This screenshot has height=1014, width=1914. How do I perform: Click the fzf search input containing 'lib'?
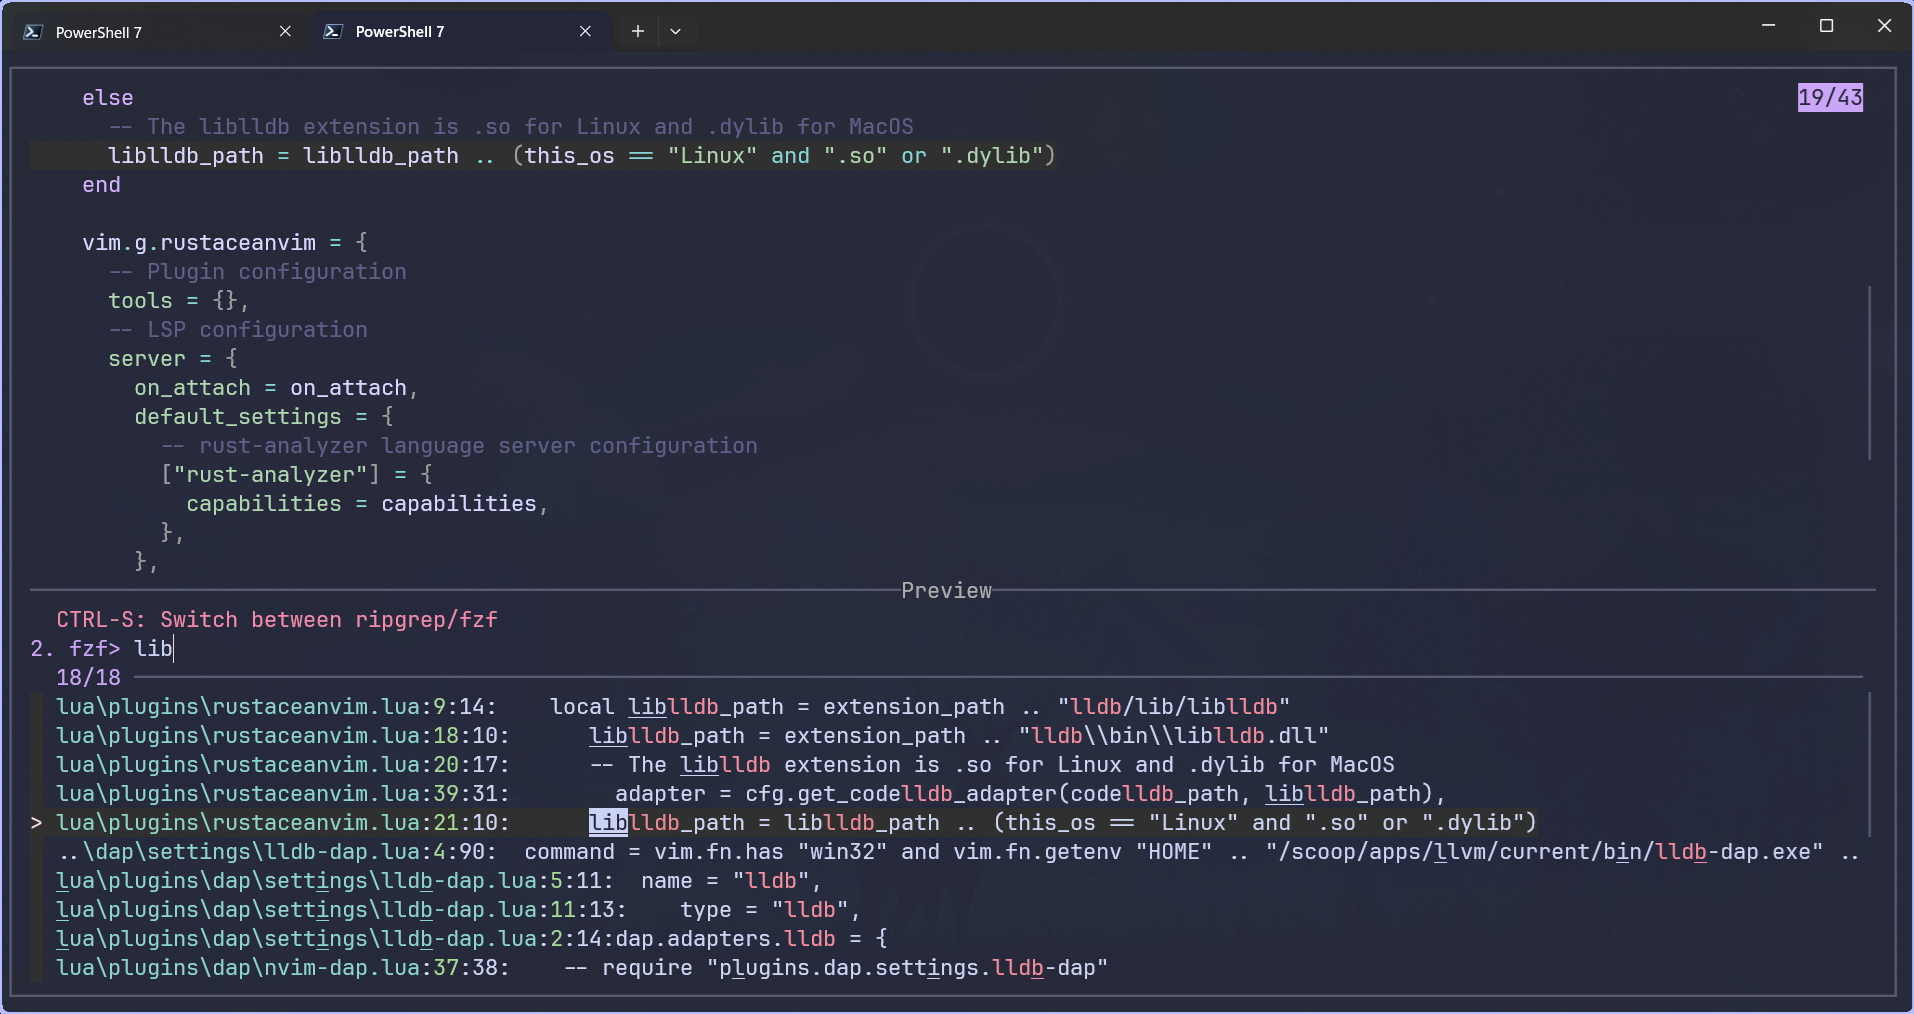coord(153,649)
